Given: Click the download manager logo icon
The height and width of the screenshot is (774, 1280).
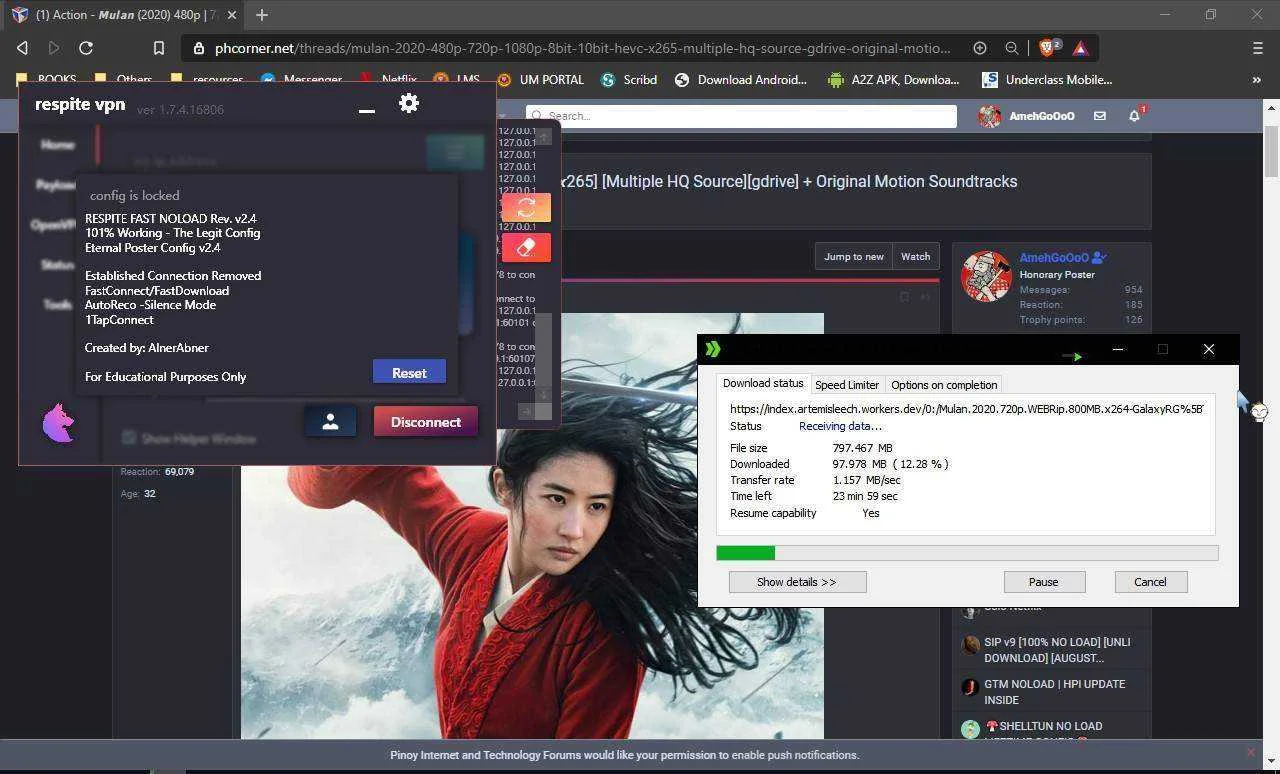Looking at the screenshot, I should [713, 349].
